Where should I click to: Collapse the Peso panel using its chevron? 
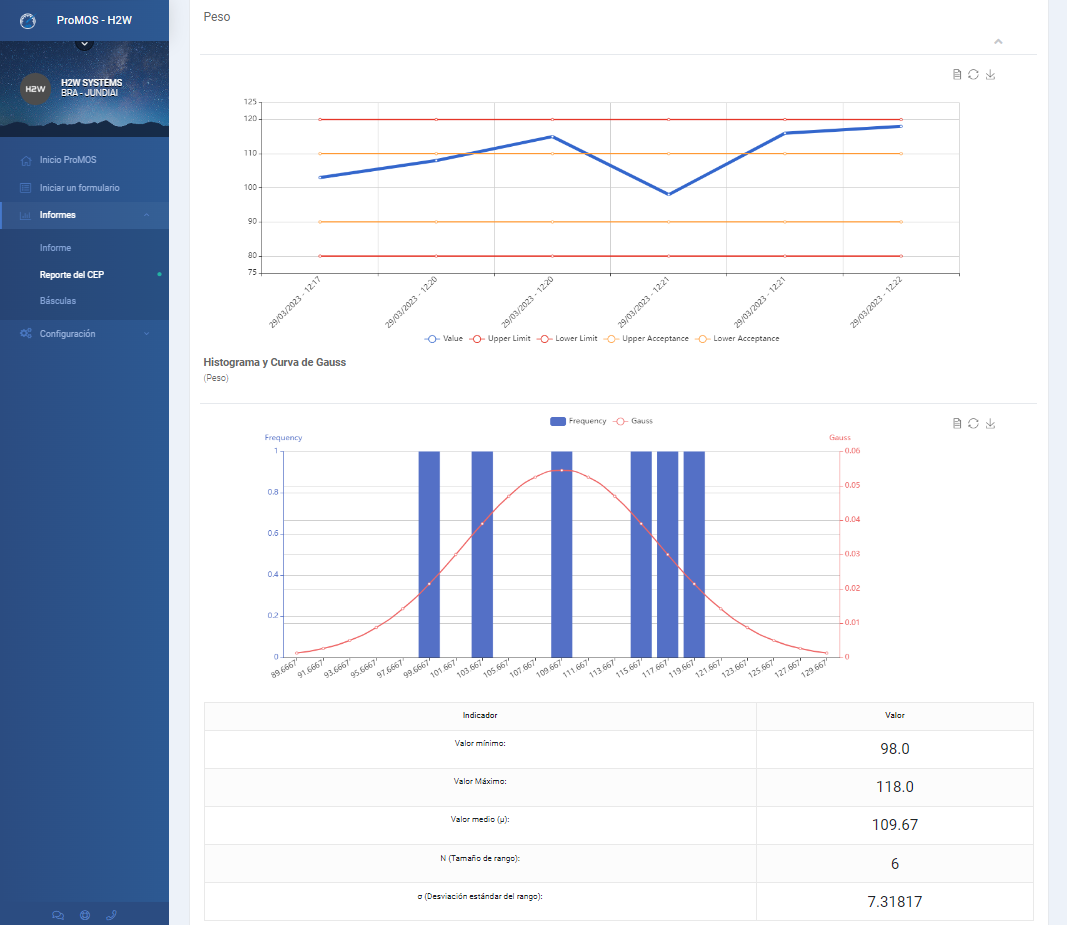(997, 42)
